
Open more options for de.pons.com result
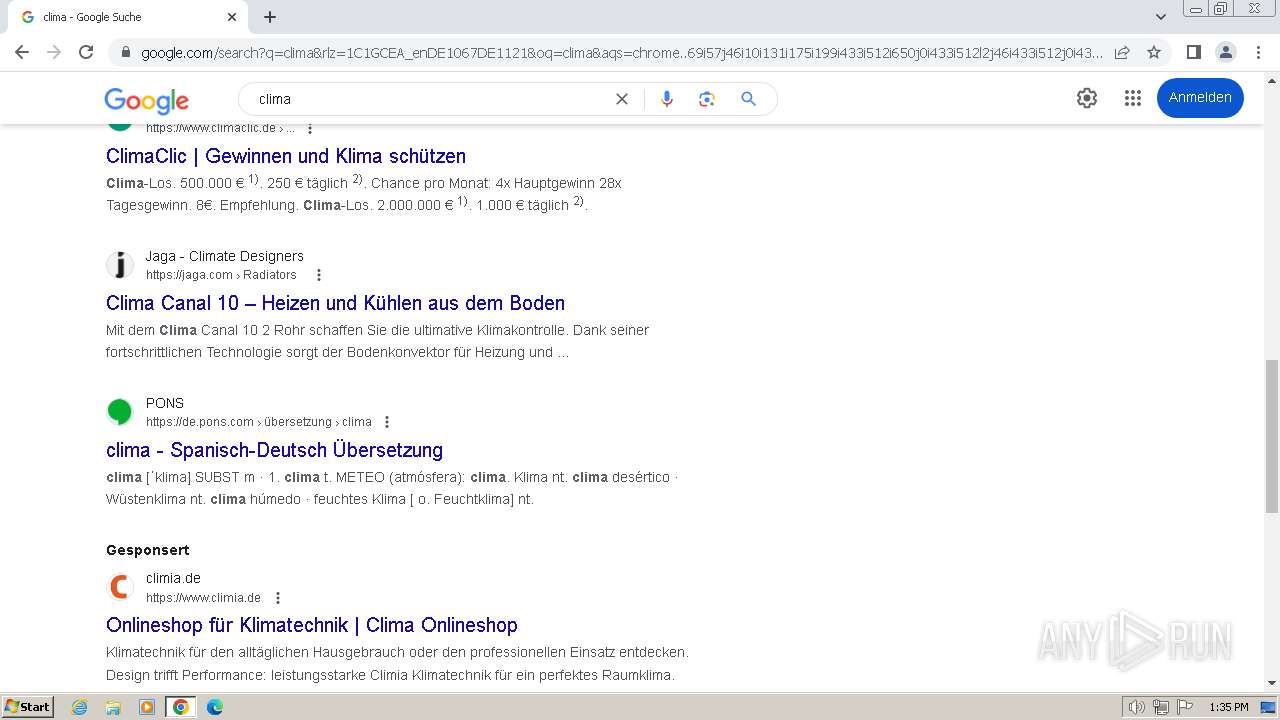point(387,422)
